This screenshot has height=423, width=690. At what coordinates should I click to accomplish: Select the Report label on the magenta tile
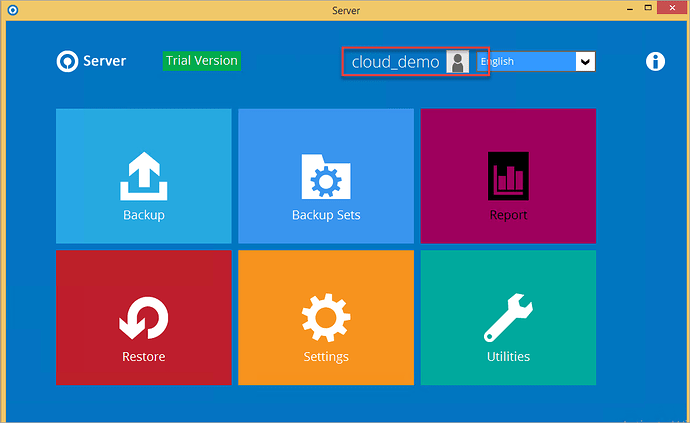(x=508, y=215)
